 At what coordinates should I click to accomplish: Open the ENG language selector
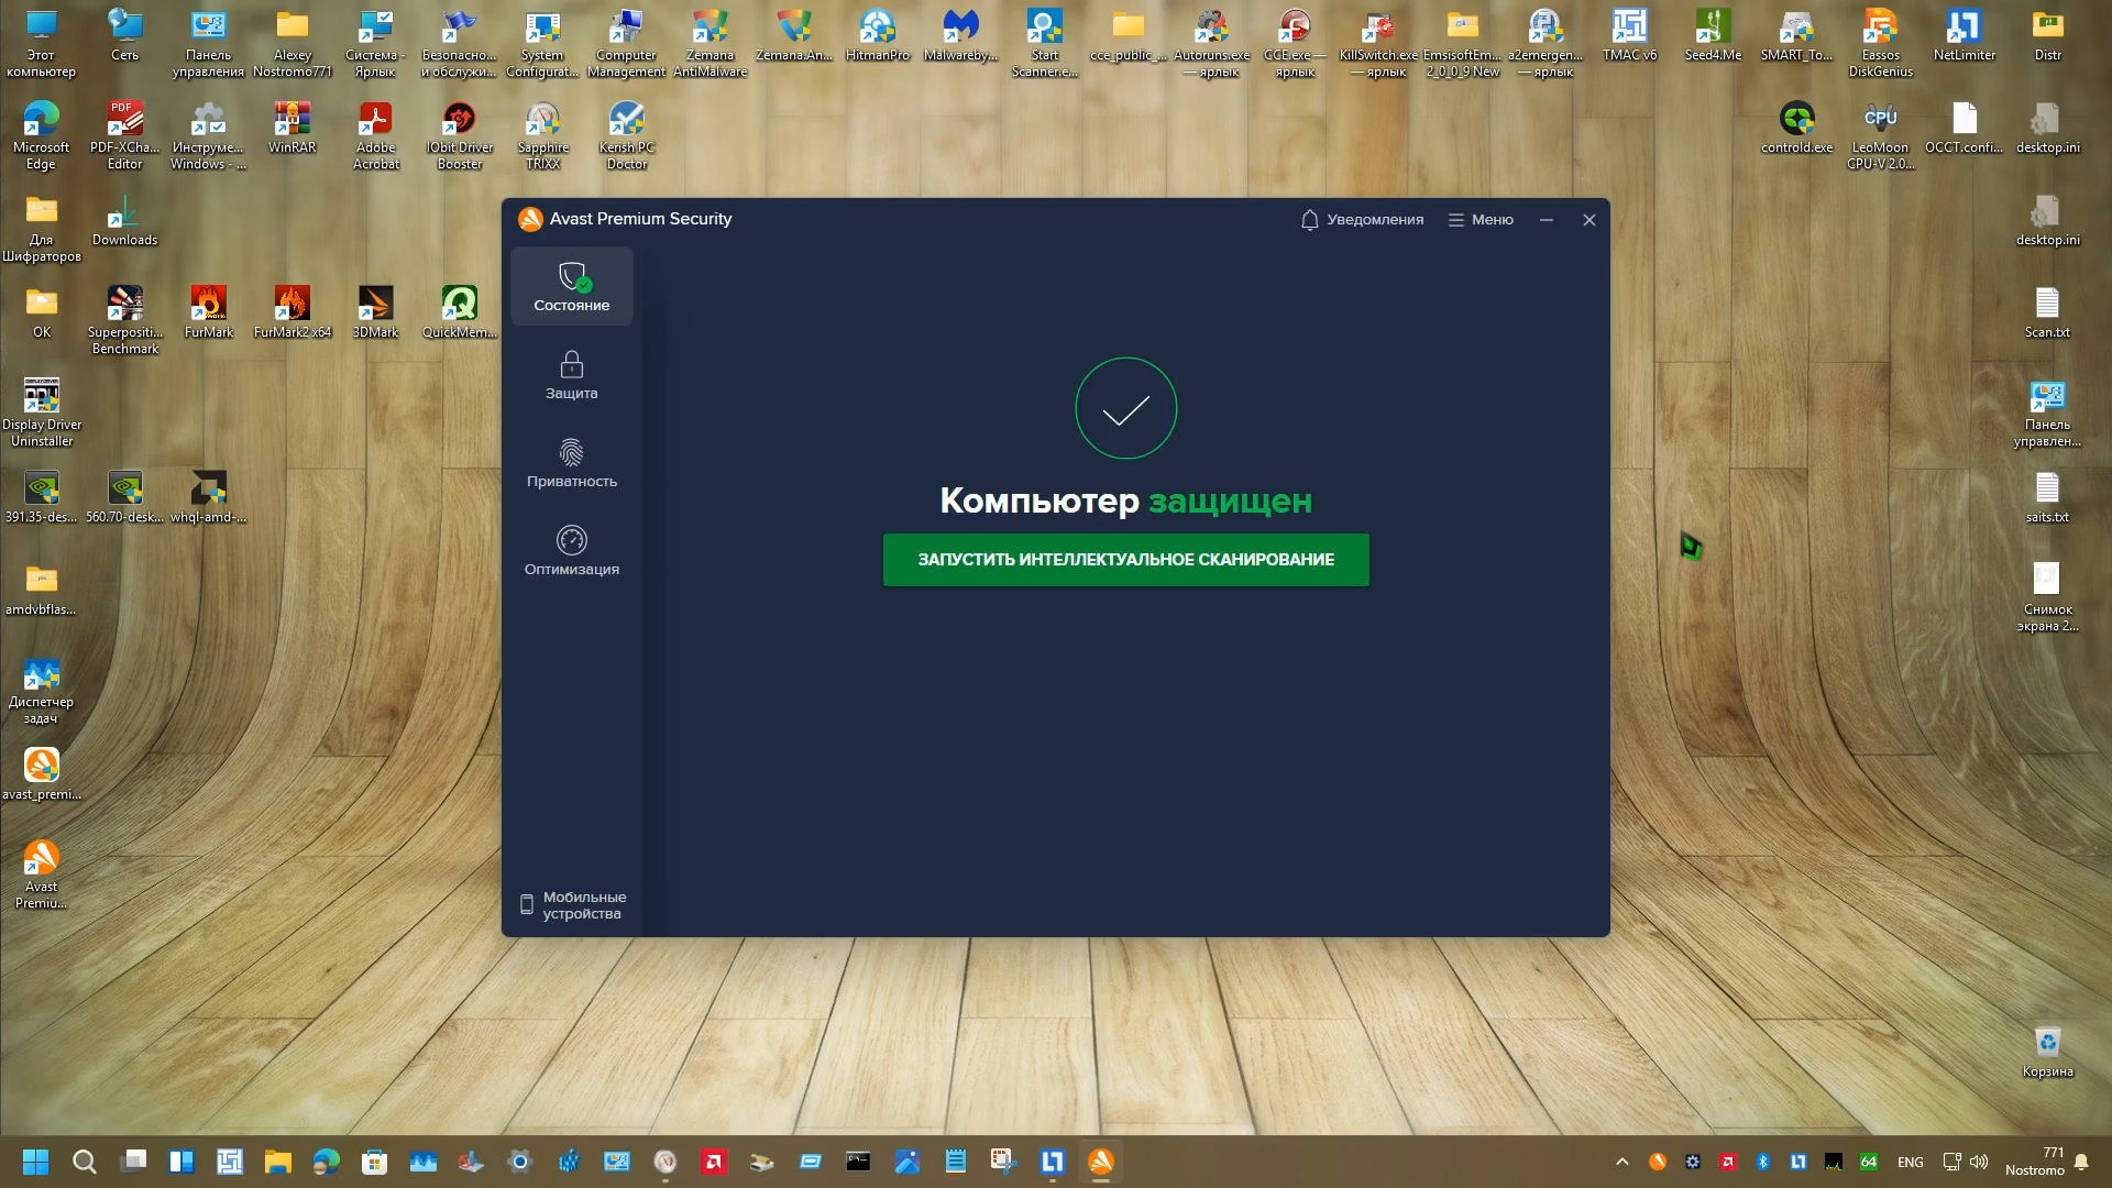coord(1910,1161)
